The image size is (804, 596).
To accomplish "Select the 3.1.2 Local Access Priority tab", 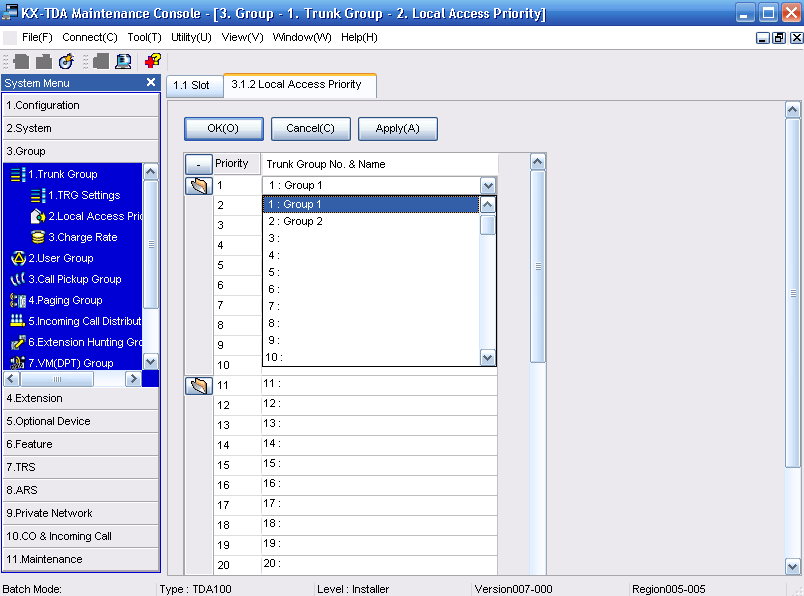I will point(299,85).
